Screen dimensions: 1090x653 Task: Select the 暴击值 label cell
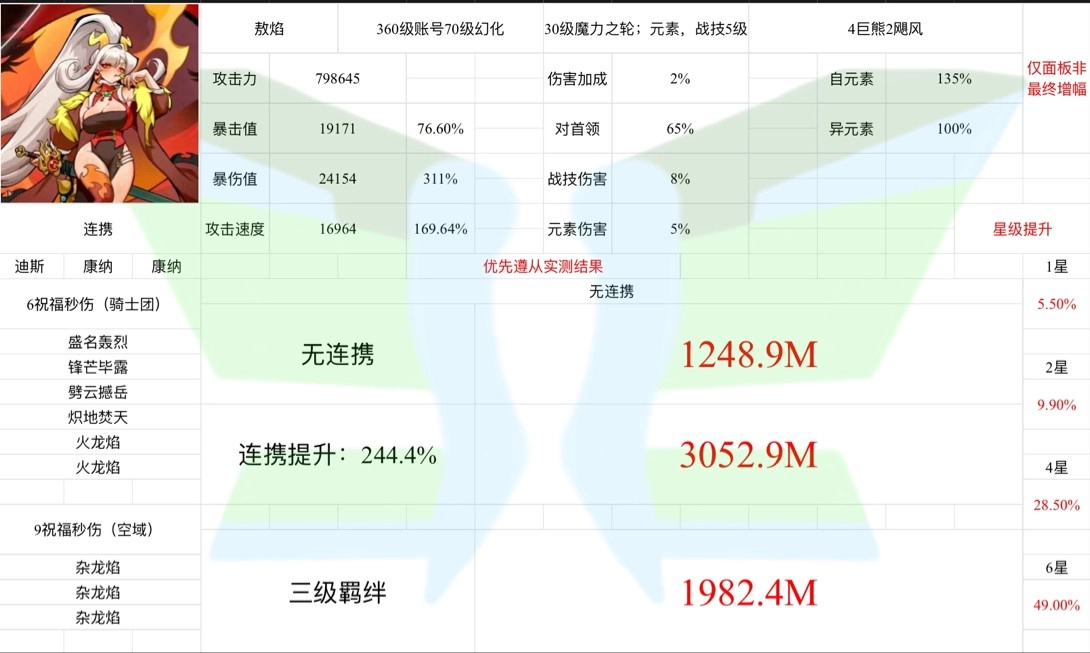pyautogui.click(x=235, y=129)
